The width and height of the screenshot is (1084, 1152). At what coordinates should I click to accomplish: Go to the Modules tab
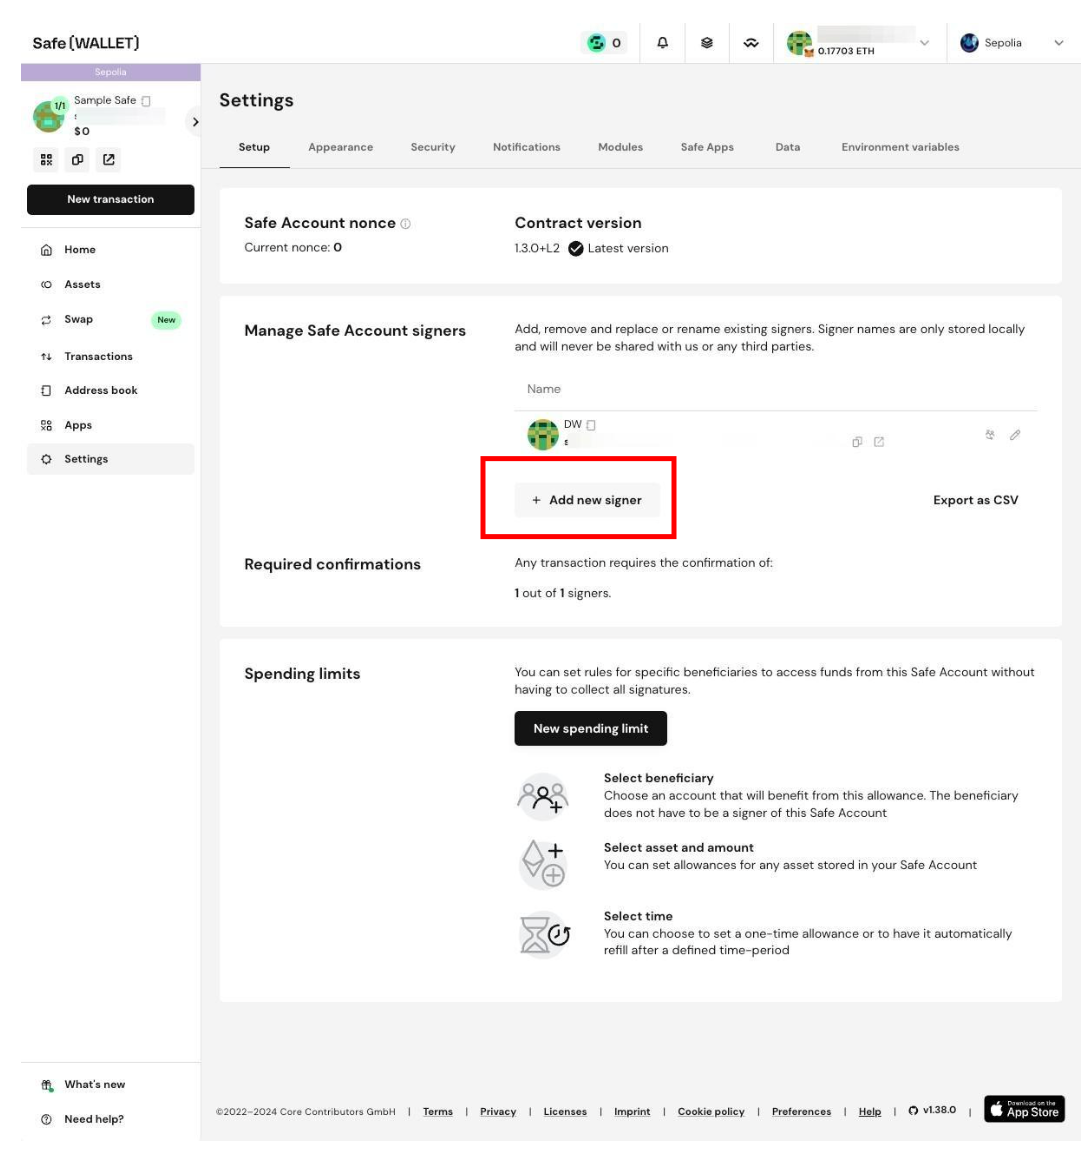coord(620,147)
